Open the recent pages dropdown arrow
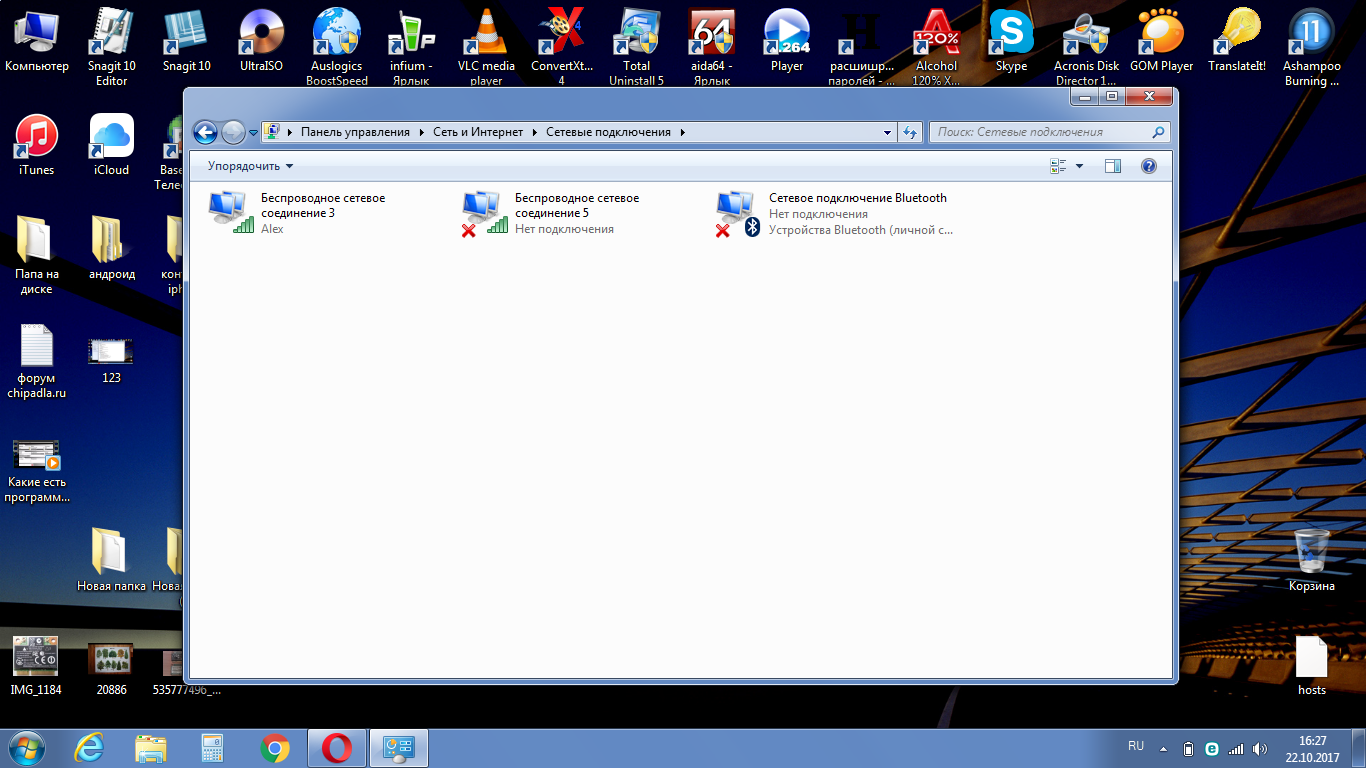Image resolution: width=1366 pixels, height=768 pixels. (x=253, y=132)
